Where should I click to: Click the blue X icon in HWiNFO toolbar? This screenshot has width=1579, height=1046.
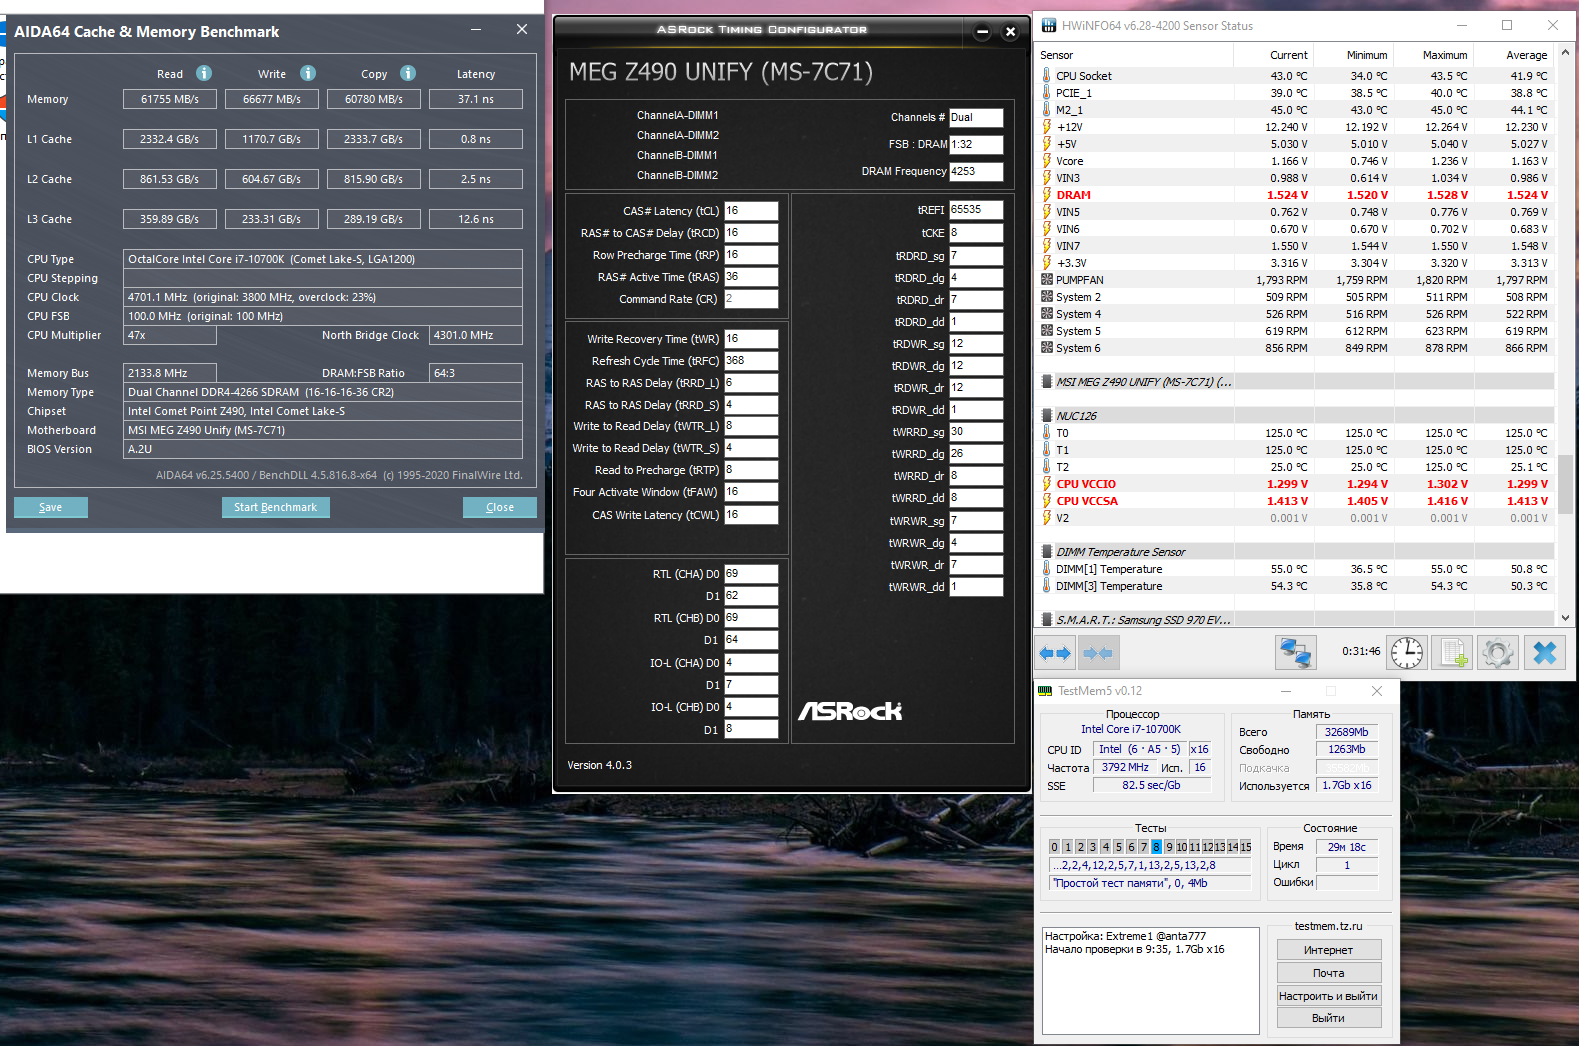point(1545,653)
